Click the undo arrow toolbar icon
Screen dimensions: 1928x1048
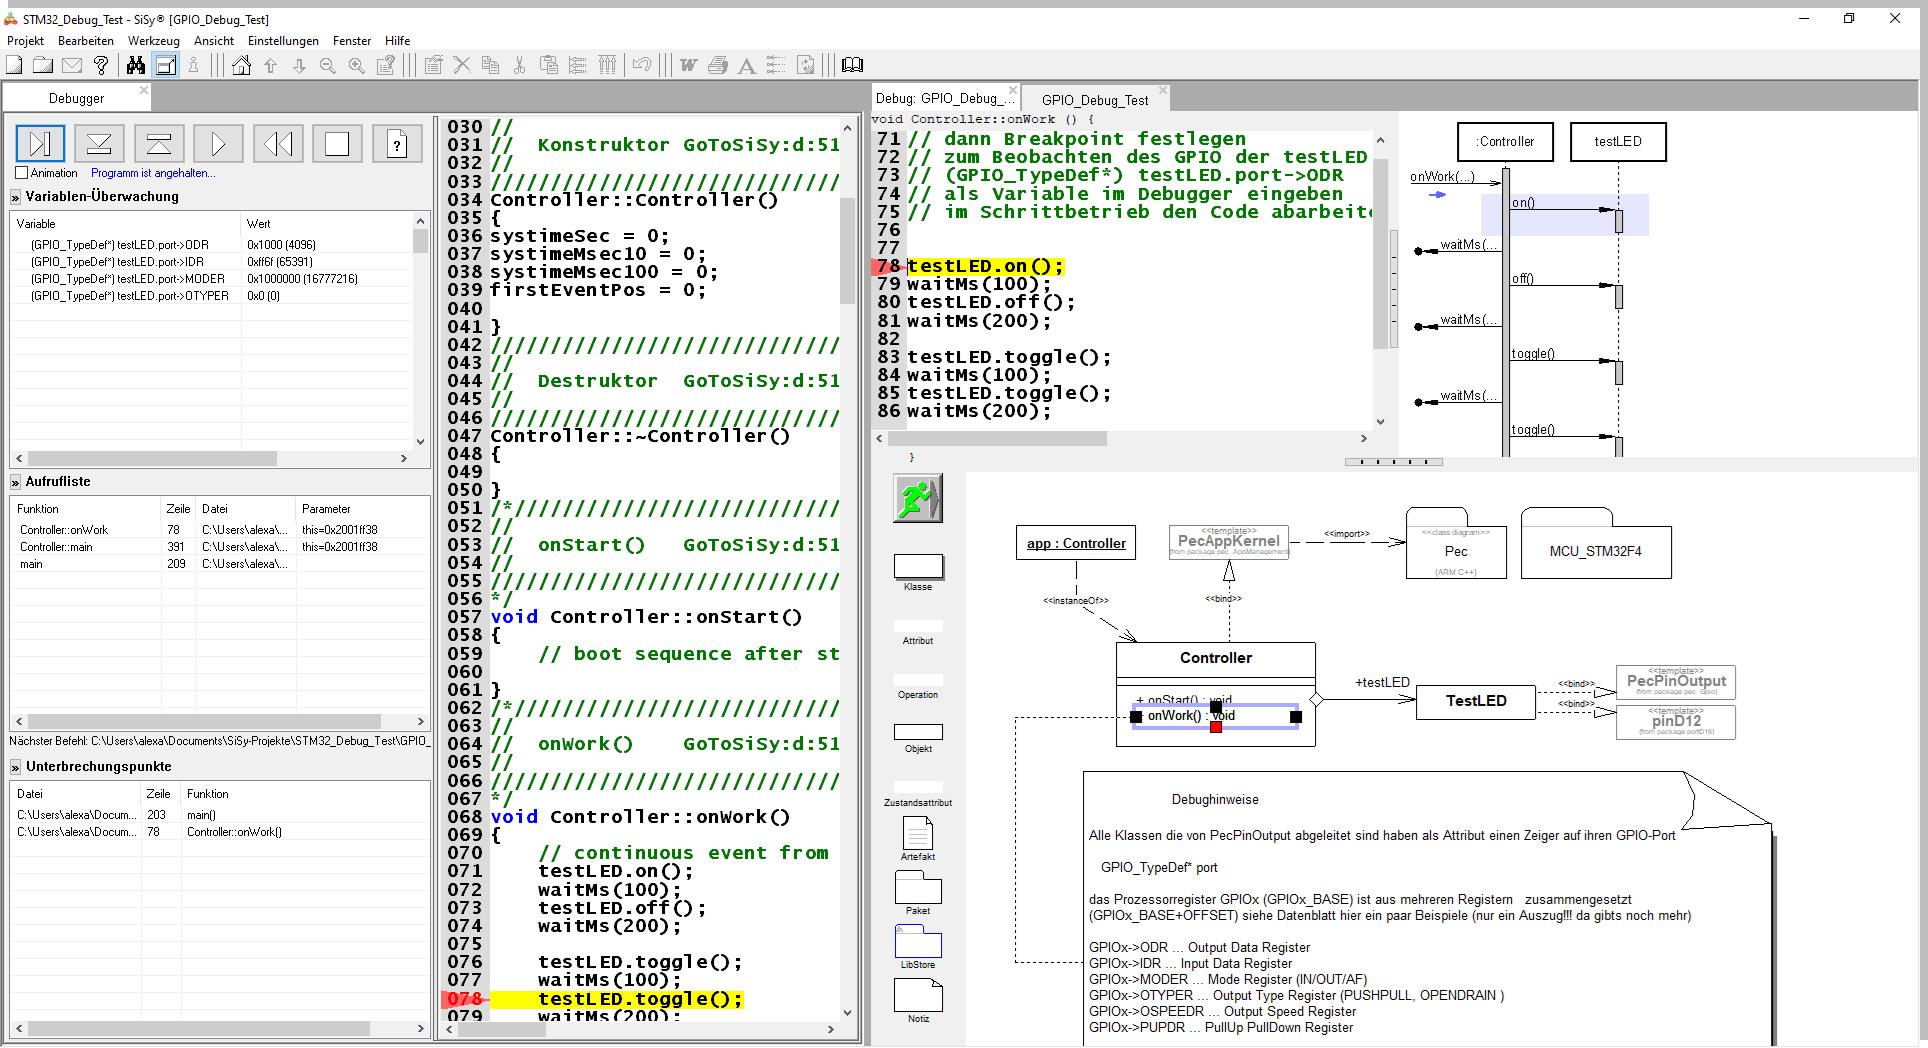click(642, 65)
